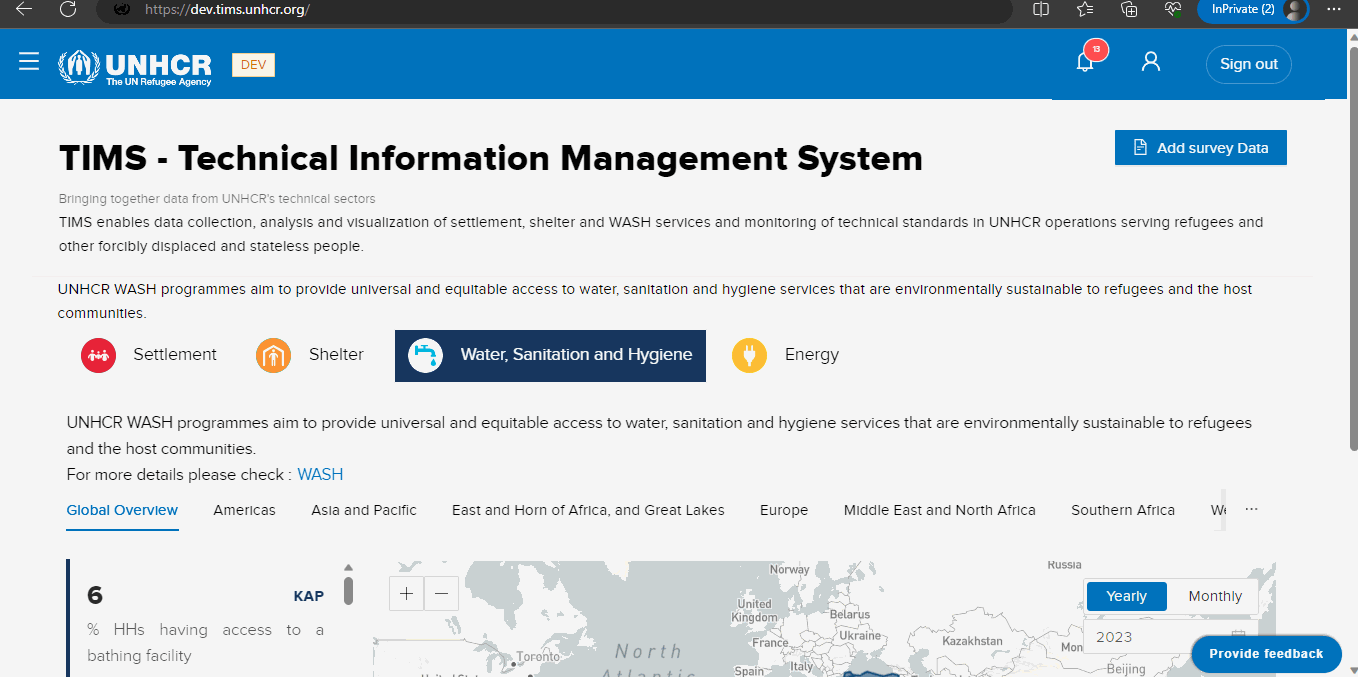Click the water tap icon in WASH tab
Image resolution: width=1358 pixels, height=677 pixels.
[x=426, y=355]
